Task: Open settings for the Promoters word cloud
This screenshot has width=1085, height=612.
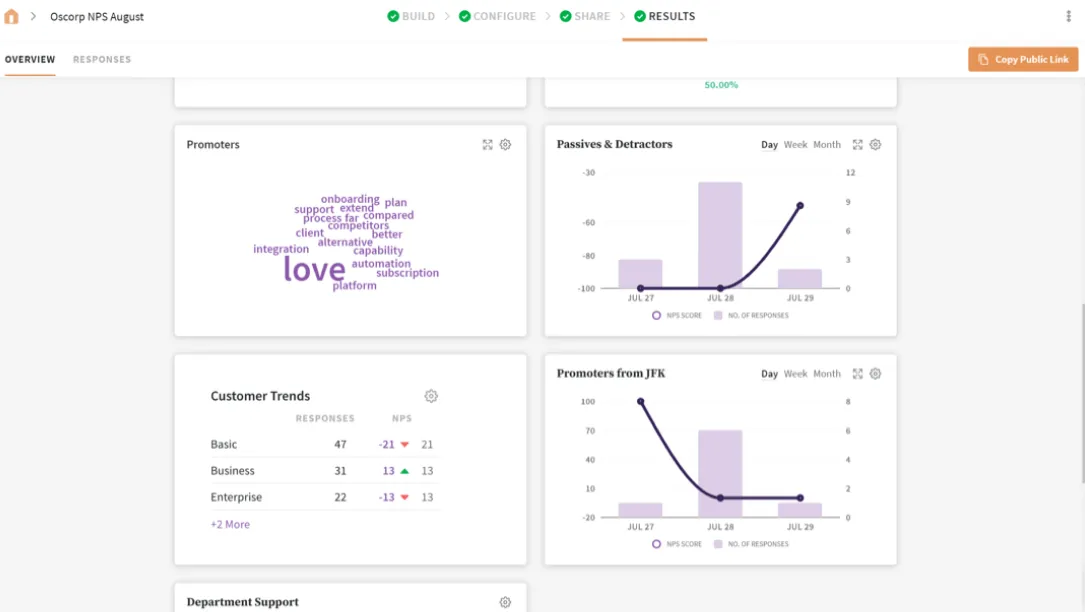Action: 505,144
